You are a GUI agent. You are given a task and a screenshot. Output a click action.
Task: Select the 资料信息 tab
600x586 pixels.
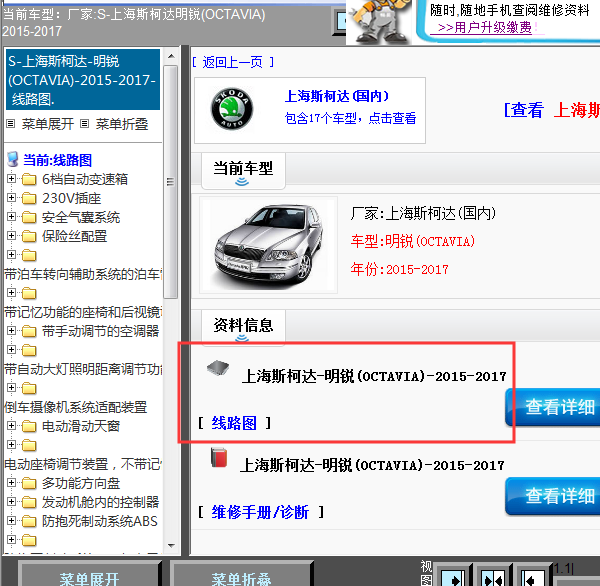243,326
